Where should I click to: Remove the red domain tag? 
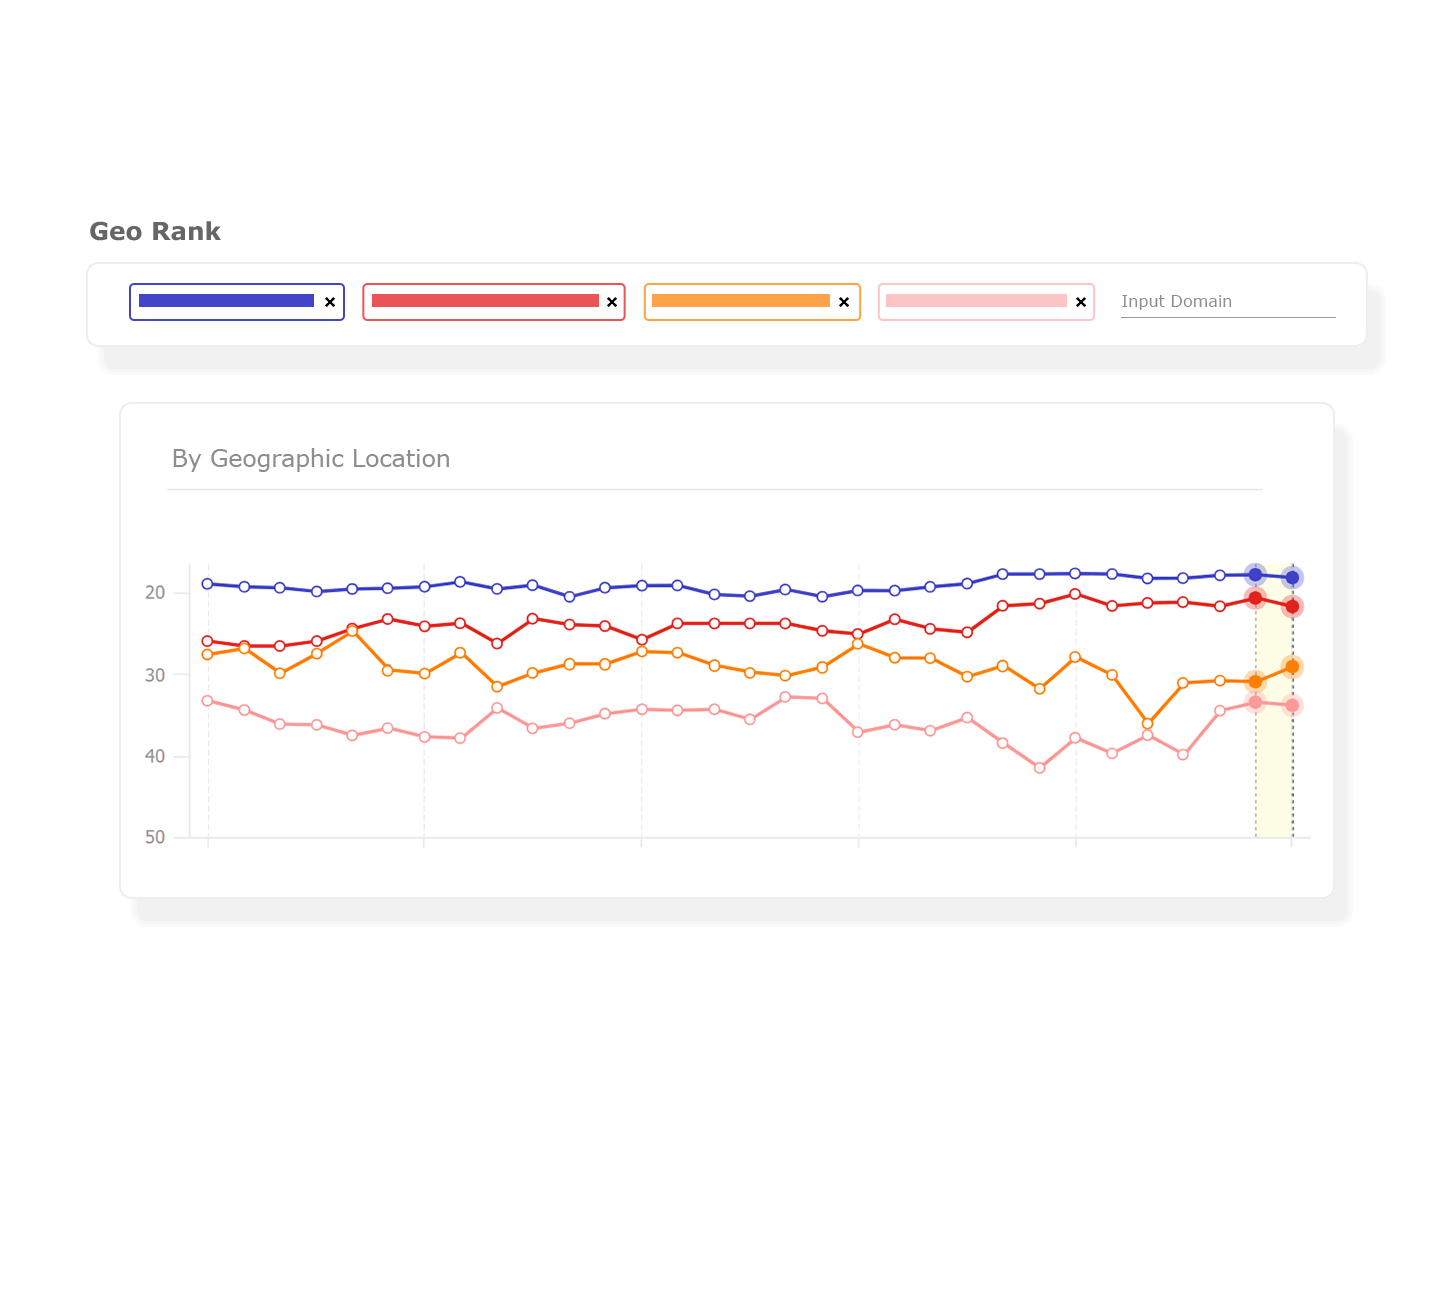tap(612, 302)
